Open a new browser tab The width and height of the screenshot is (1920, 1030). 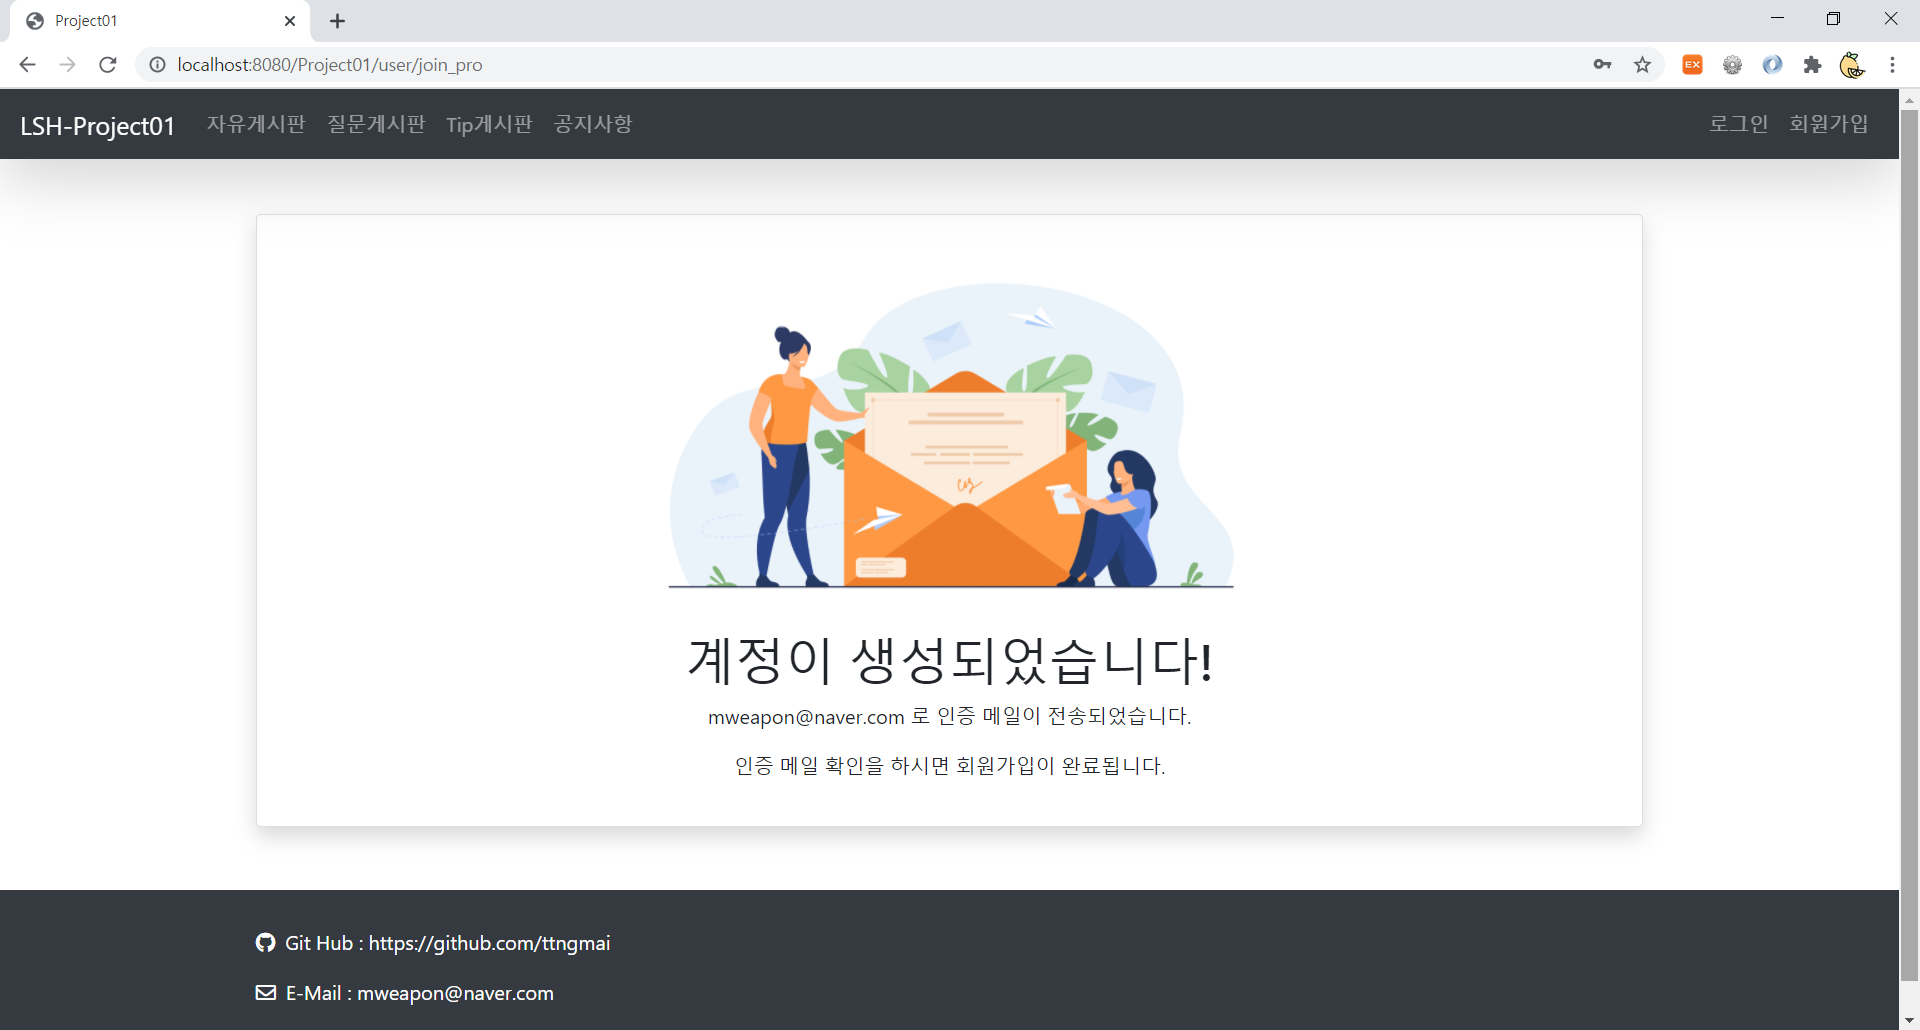pyautogui.click(x=337, y=21)
